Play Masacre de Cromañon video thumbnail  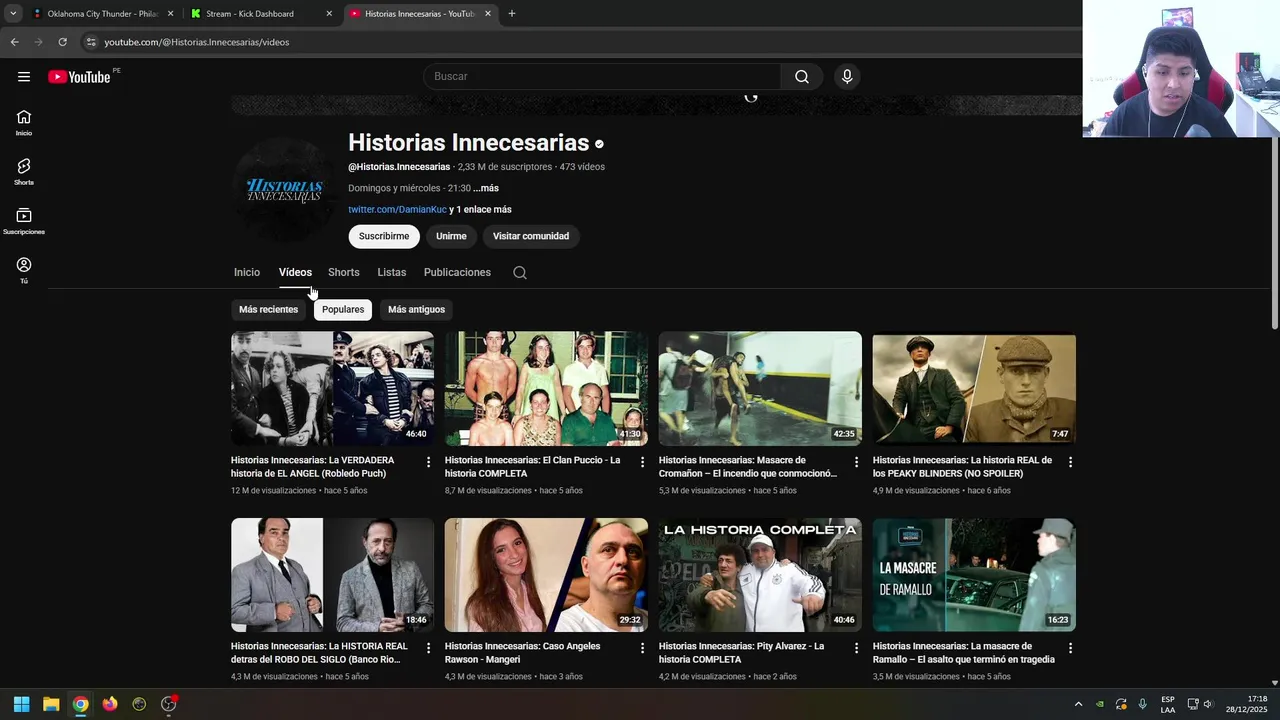pos(760,388)
